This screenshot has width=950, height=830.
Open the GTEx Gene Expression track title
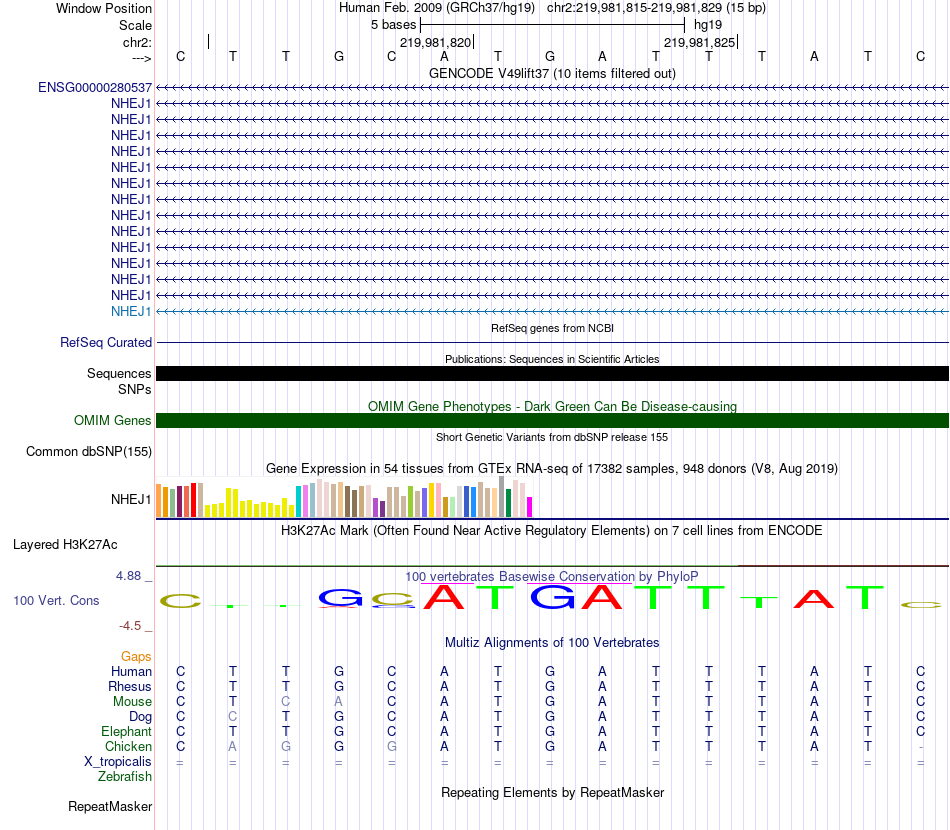tap(552, 468)
